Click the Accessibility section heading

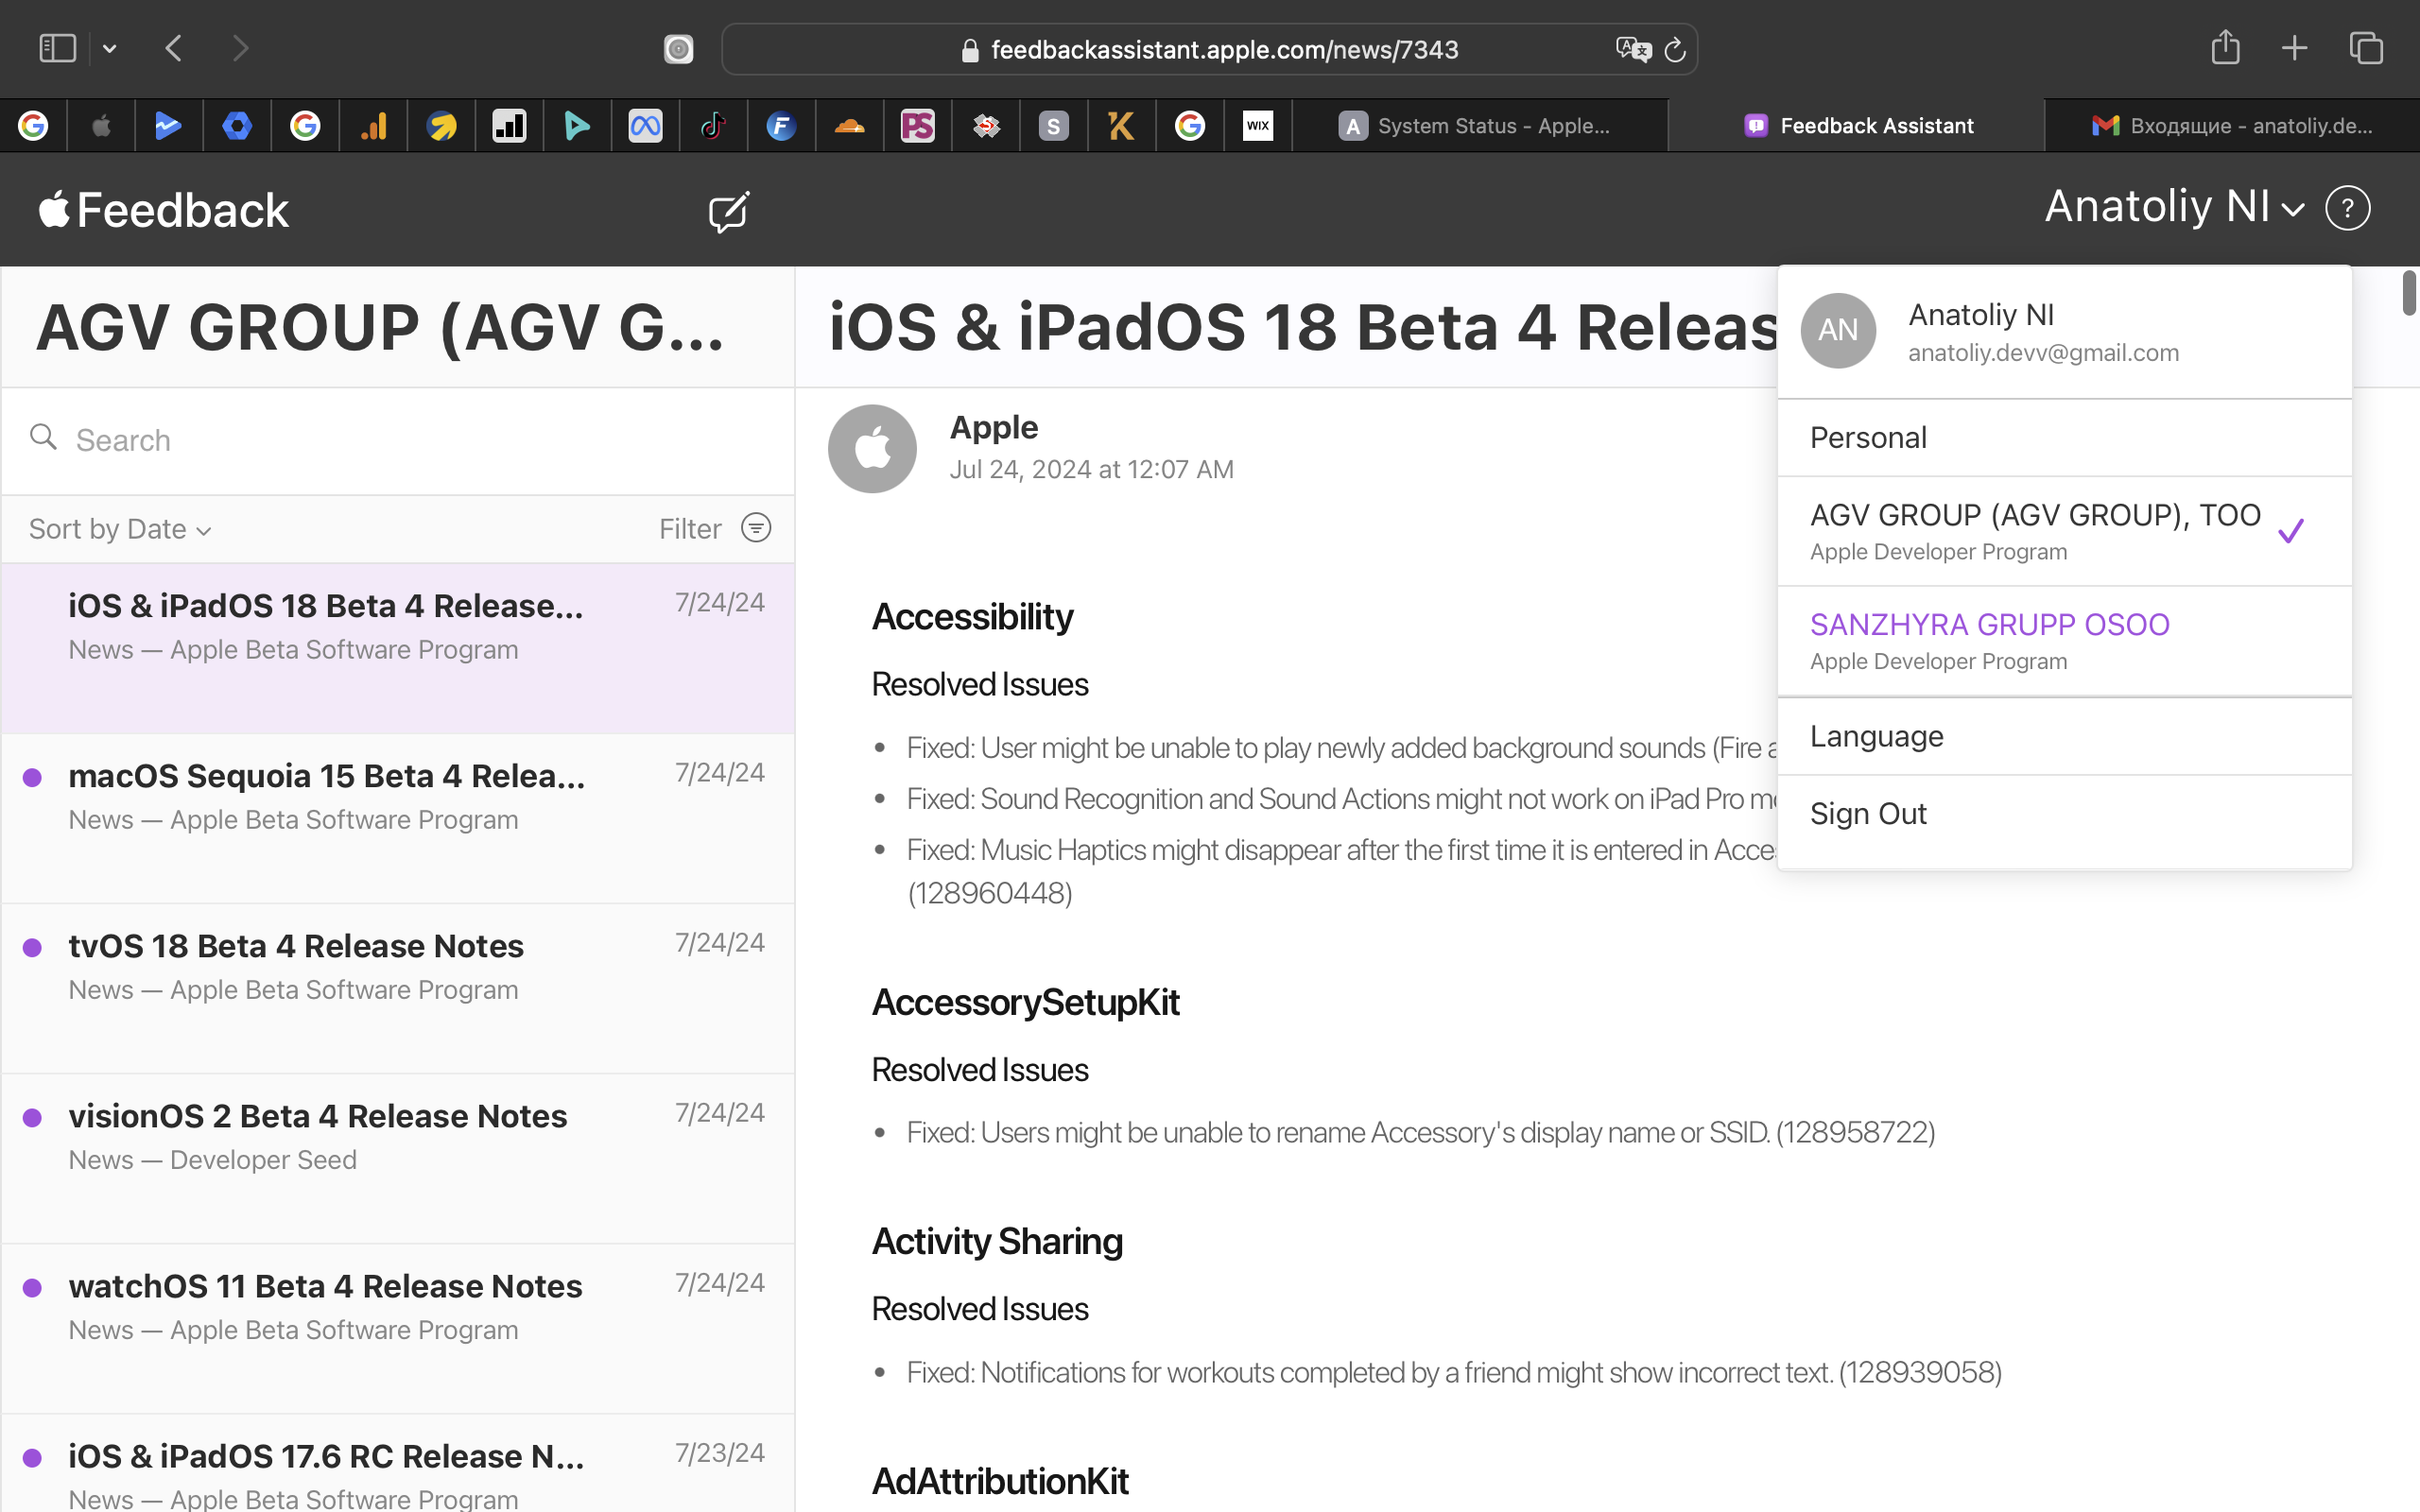pos(972,617)
